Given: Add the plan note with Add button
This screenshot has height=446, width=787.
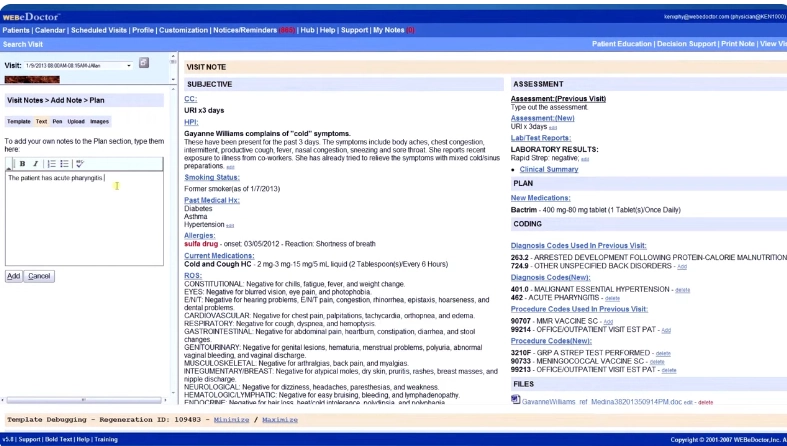Looking at the screenshot, I should click(14, 276).
